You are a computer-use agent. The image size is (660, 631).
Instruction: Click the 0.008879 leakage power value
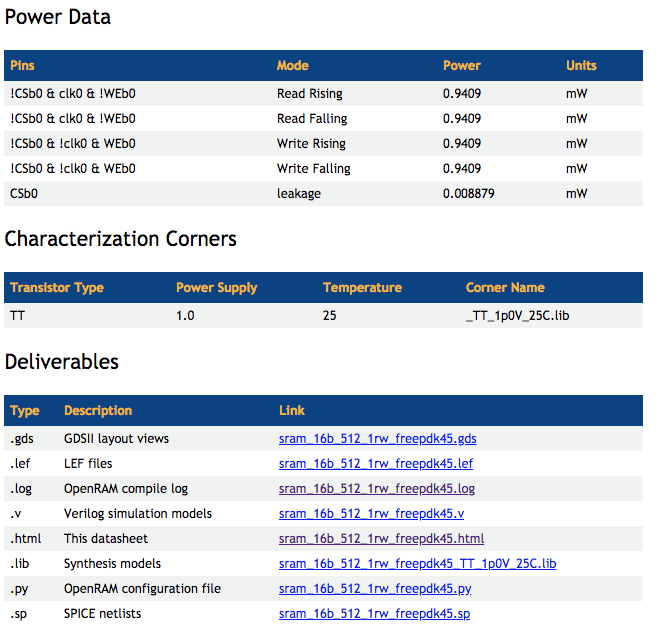point(468,194)
